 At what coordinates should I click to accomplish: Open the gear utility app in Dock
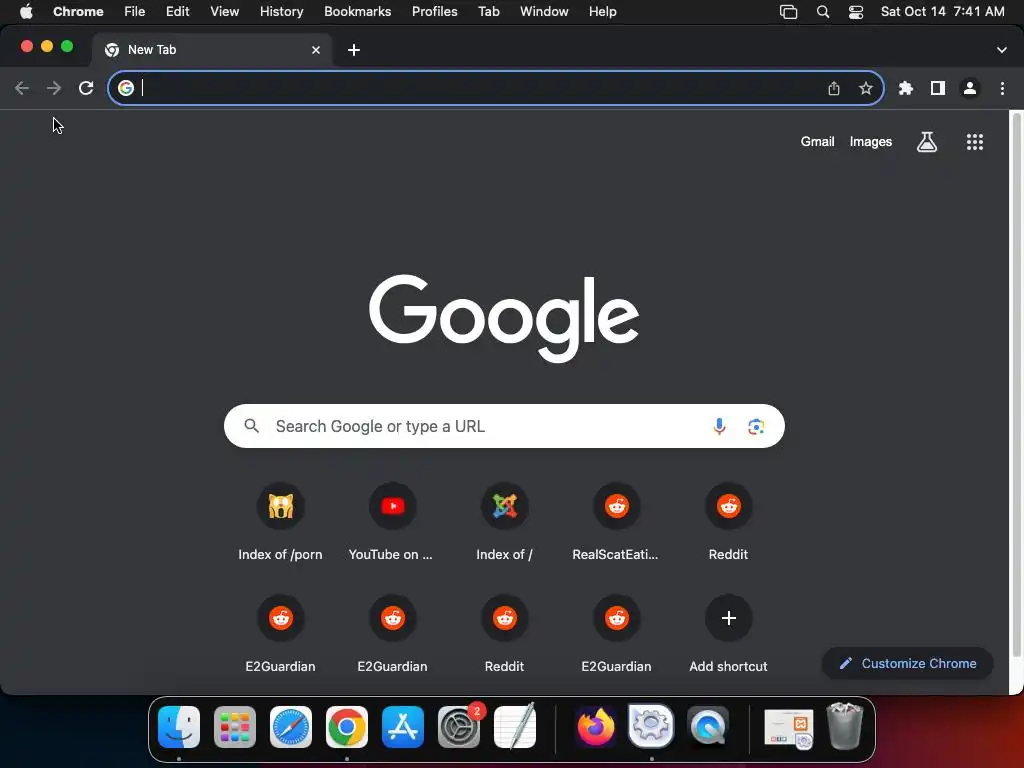coord(651,726)
